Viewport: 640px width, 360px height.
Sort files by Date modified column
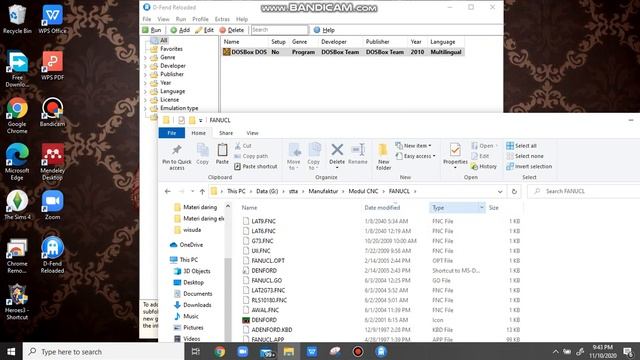[382, 208]
